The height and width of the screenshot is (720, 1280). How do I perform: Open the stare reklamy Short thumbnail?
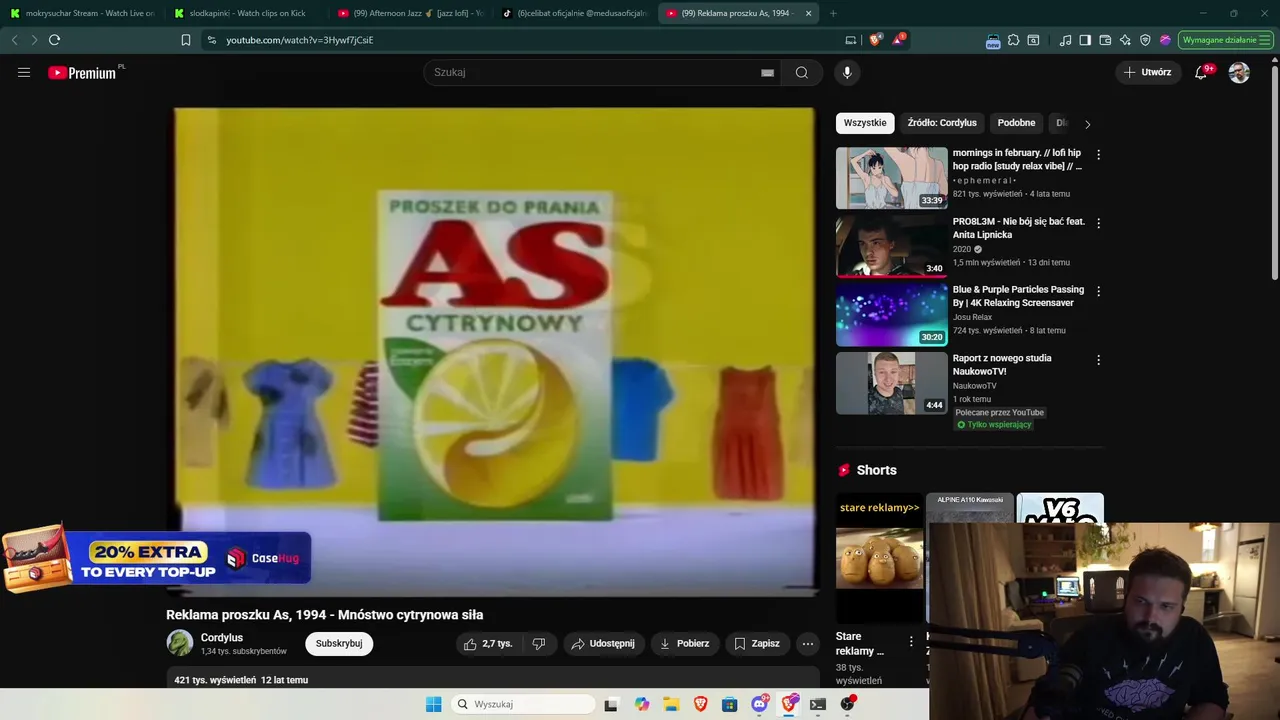click(x=879, y=557)
